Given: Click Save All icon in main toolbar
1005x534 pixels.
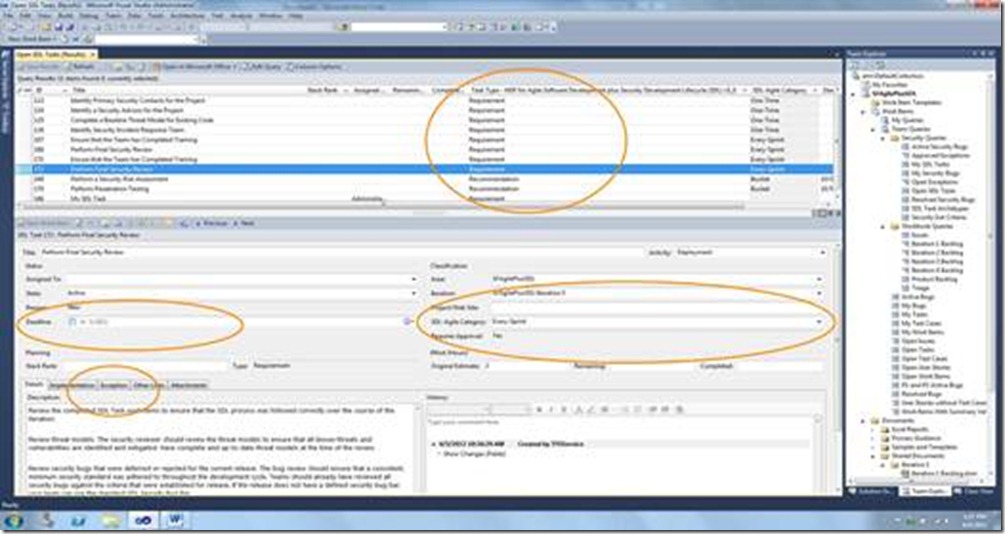Looking at the screenshot, I should [x=68, y=27].
